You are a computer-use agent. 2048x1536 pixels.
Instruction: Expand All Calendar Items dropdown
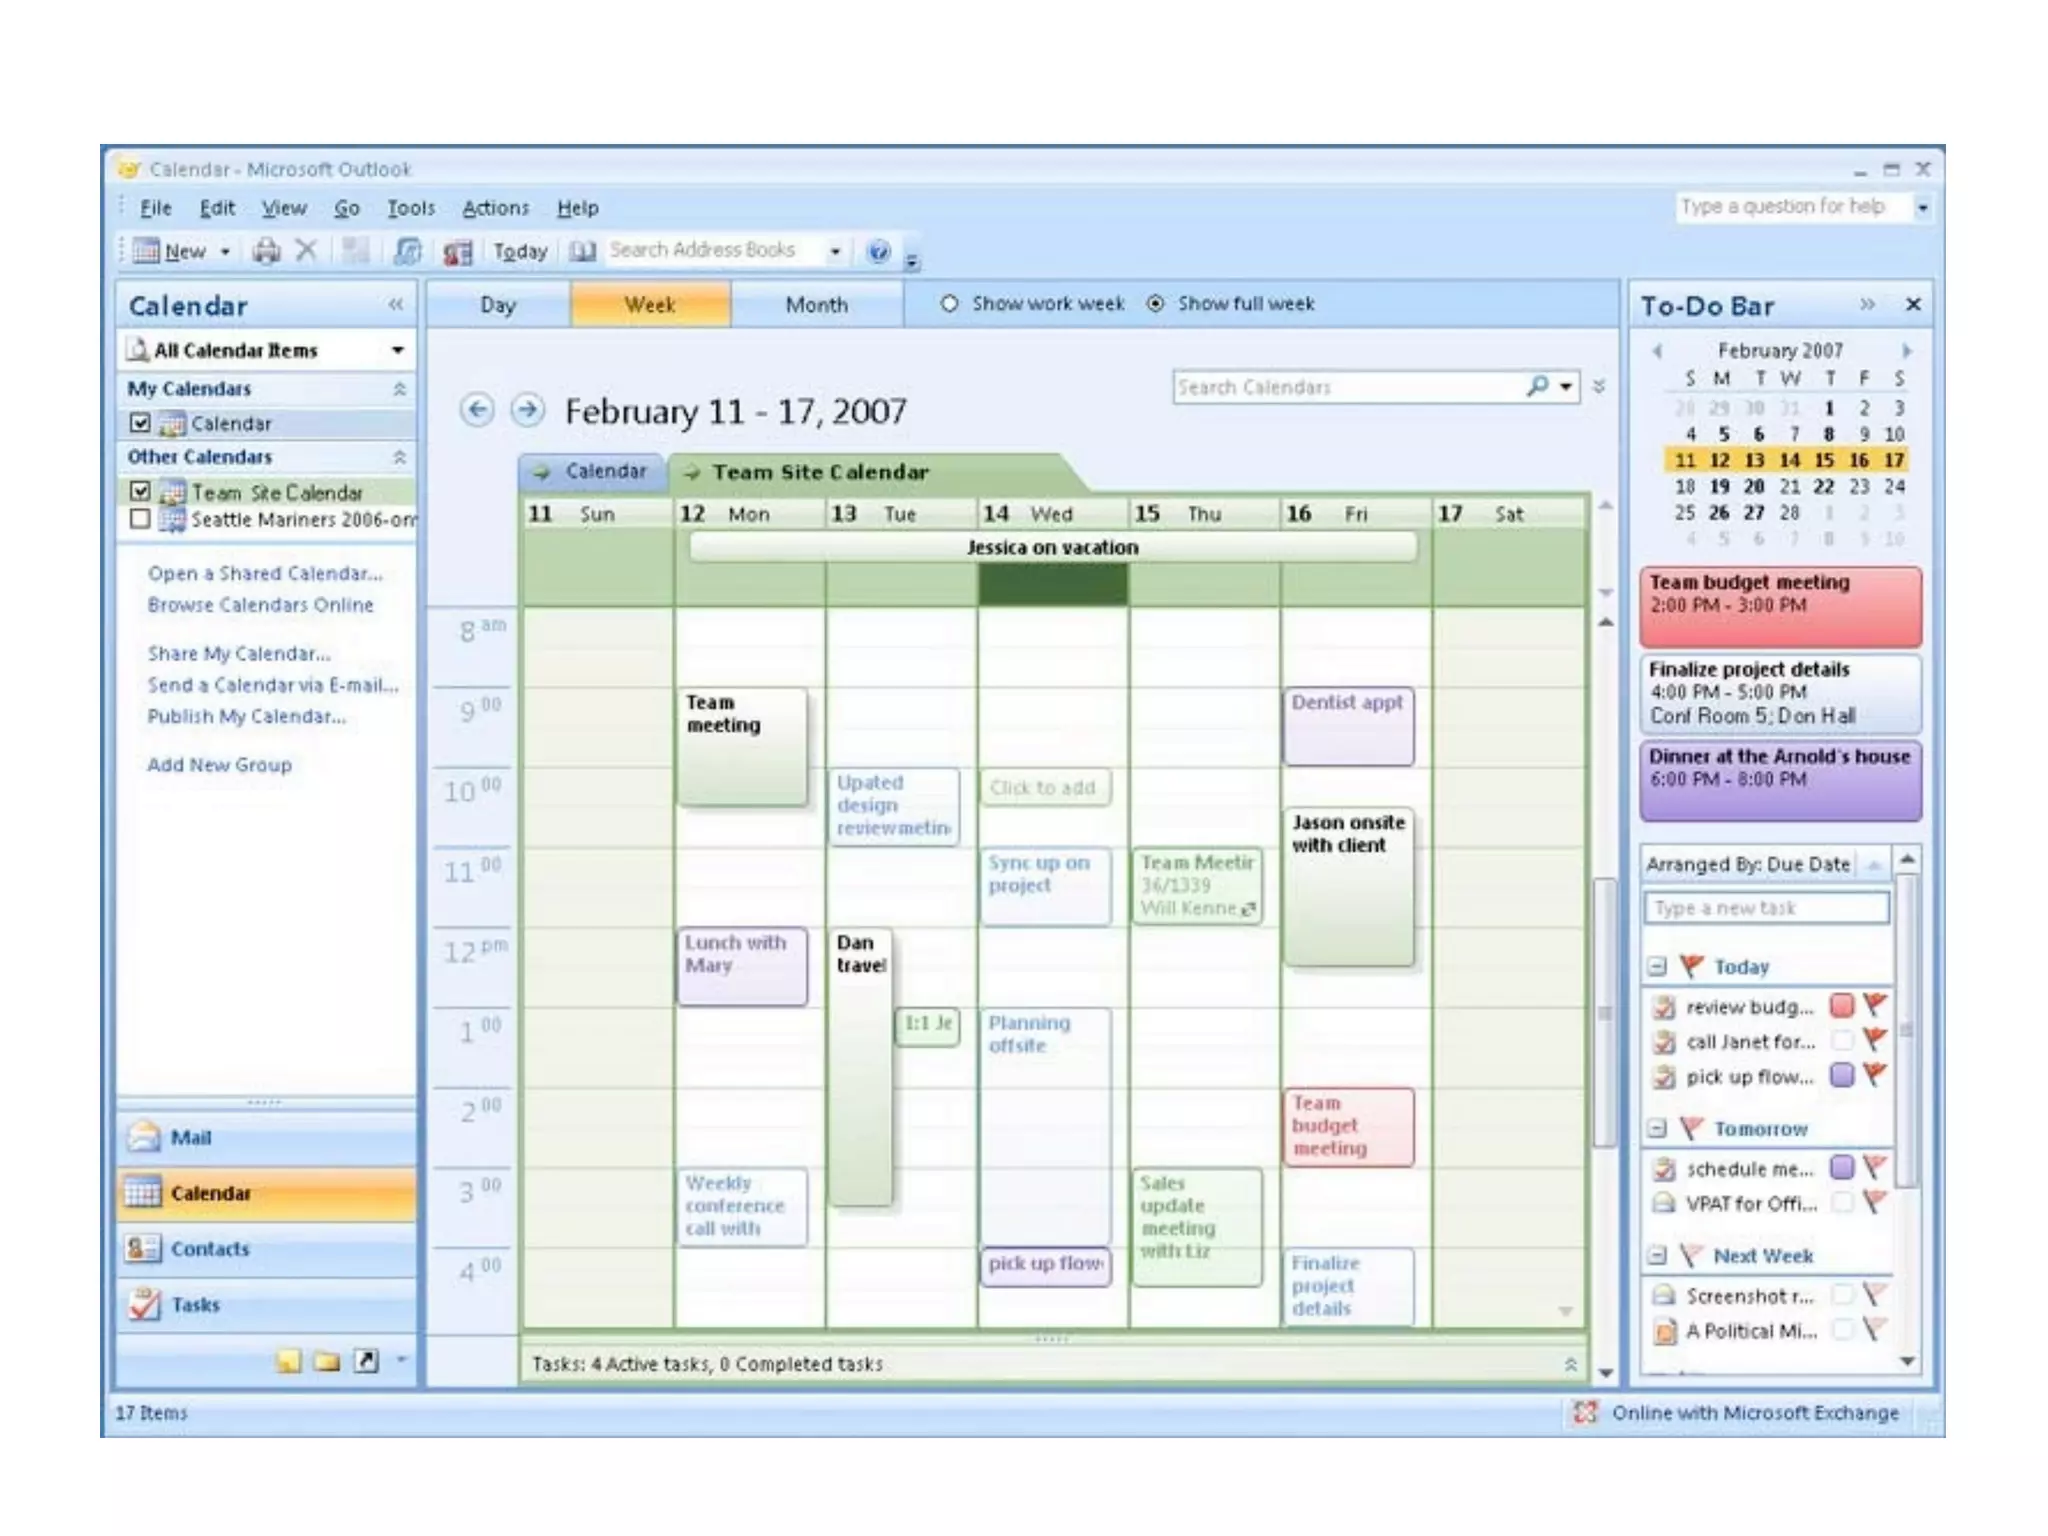398,350
